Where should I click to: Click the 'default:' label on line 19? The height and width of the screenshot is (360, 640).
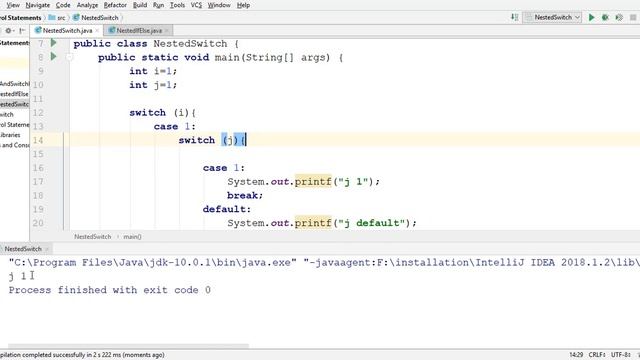(x=227, y=209)
